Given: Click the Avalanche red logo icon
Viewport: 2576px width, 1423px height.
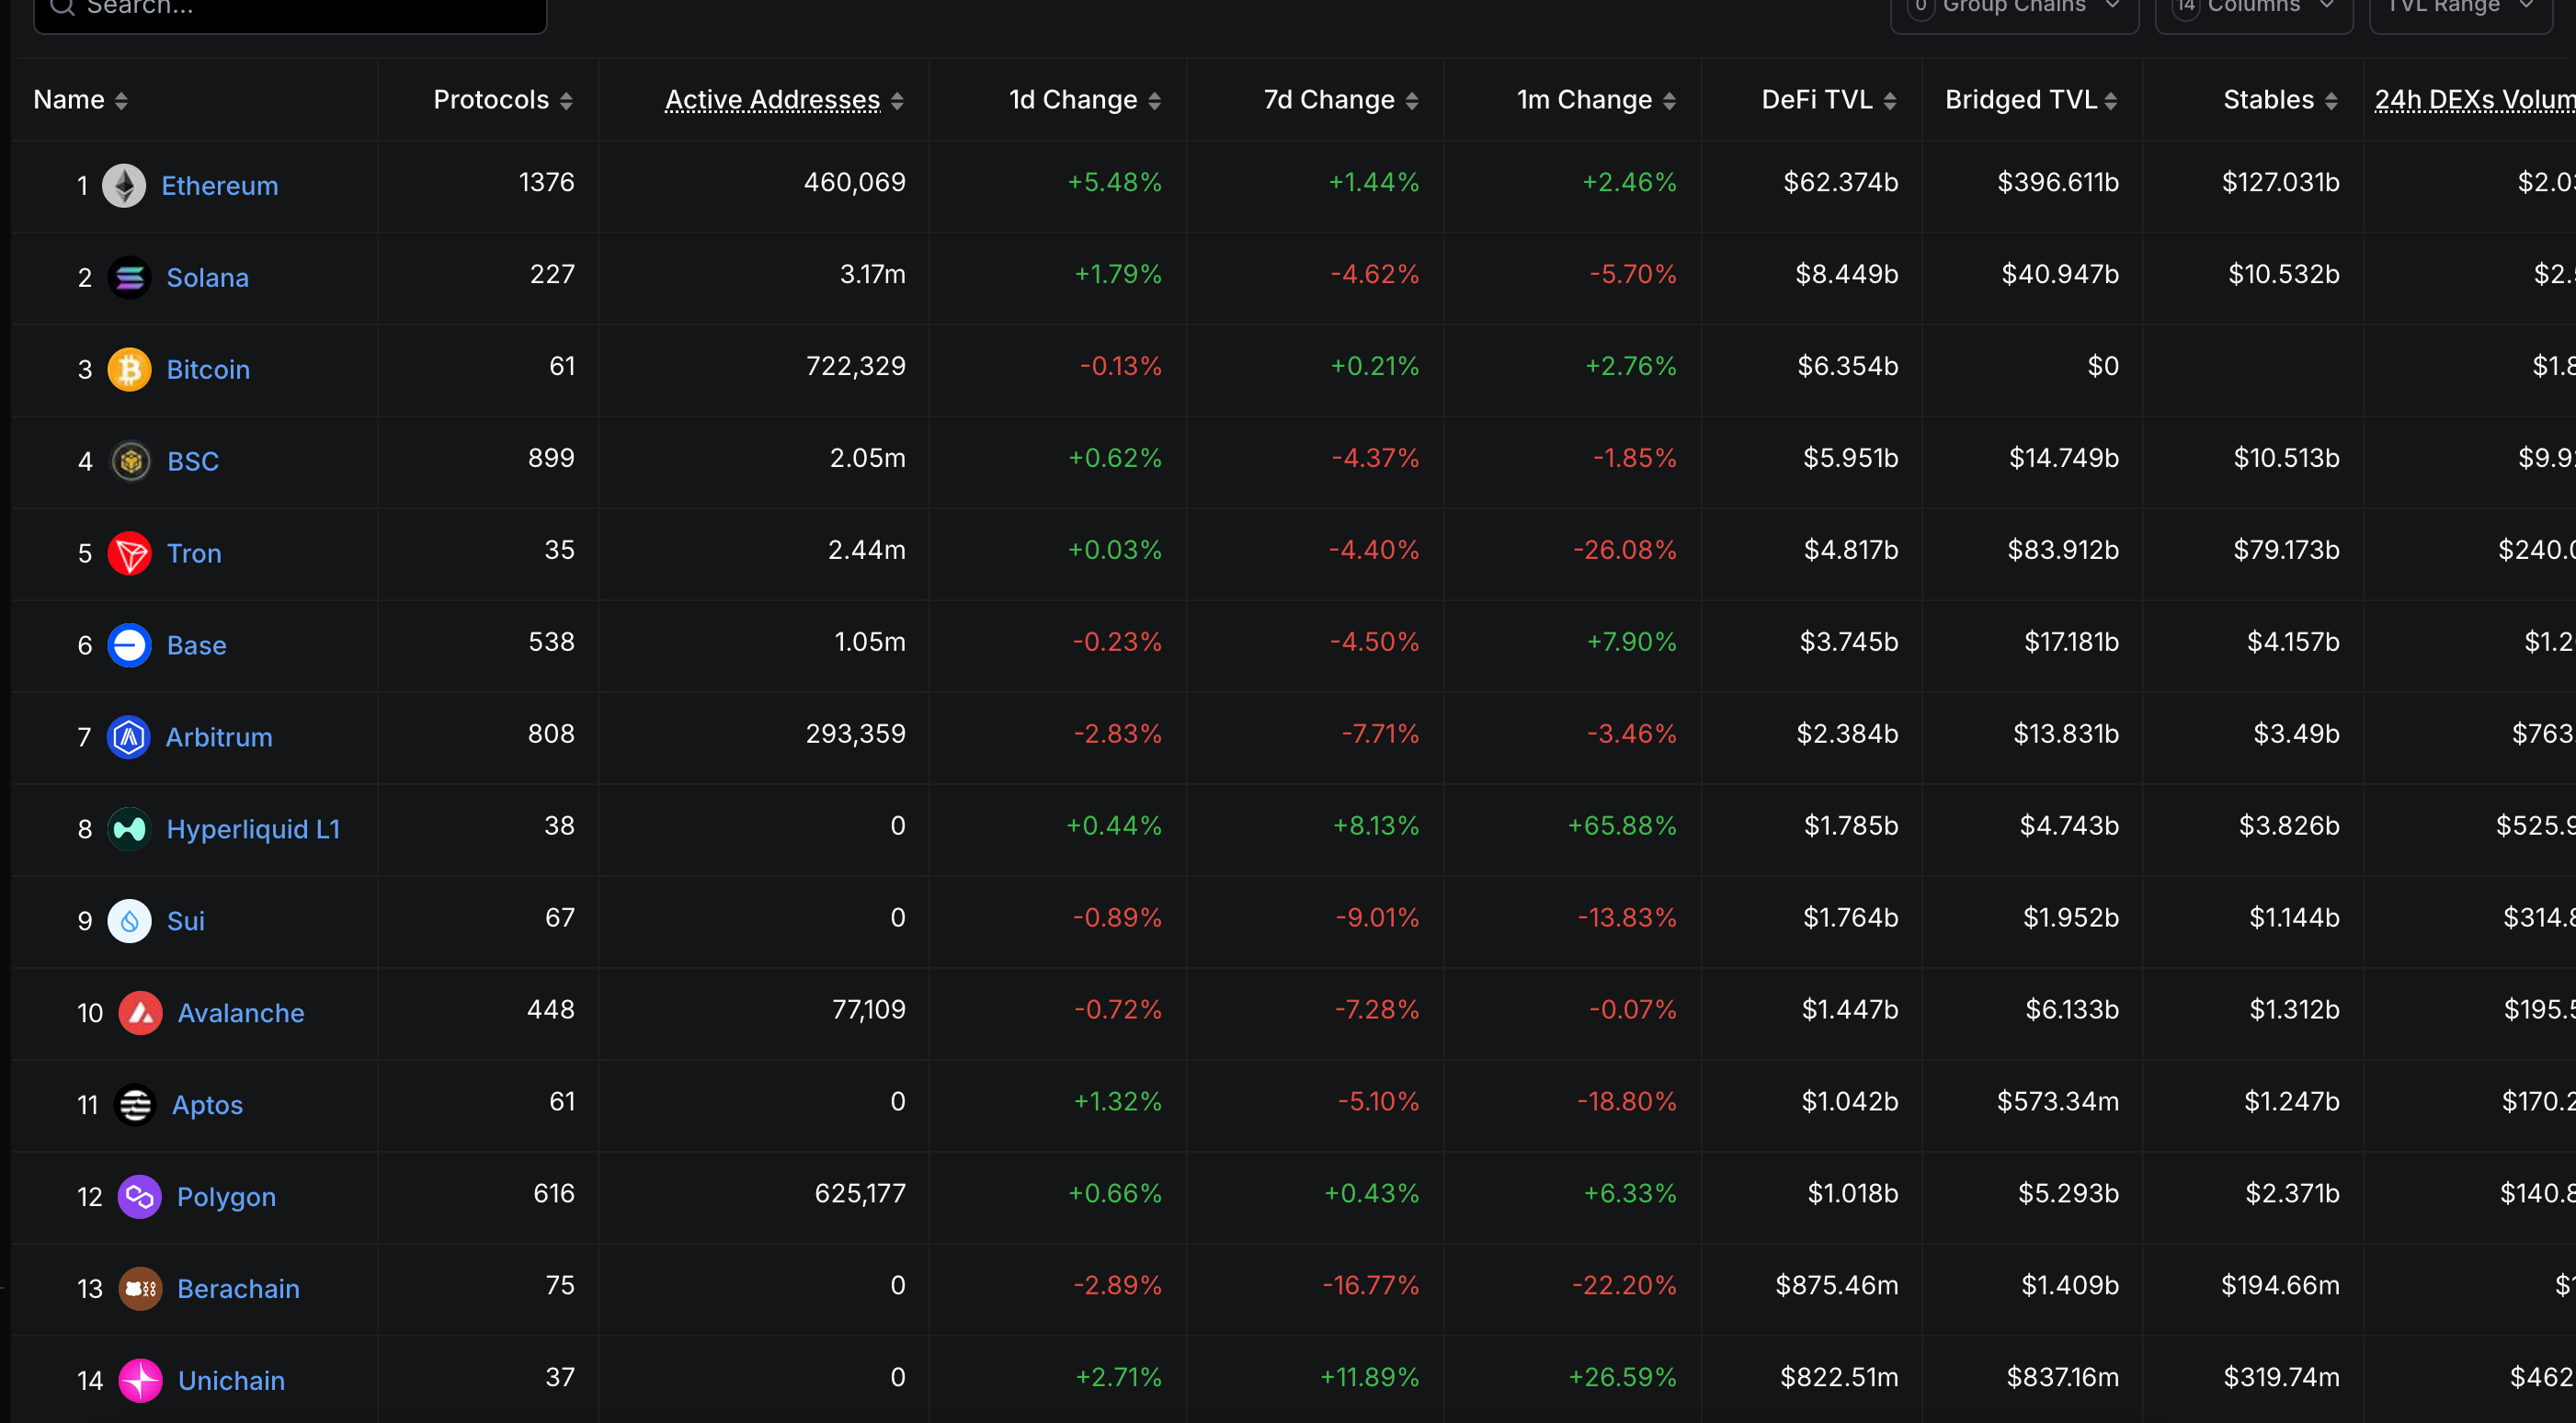Looking at the screenshot, I should tap(140, 1013).
